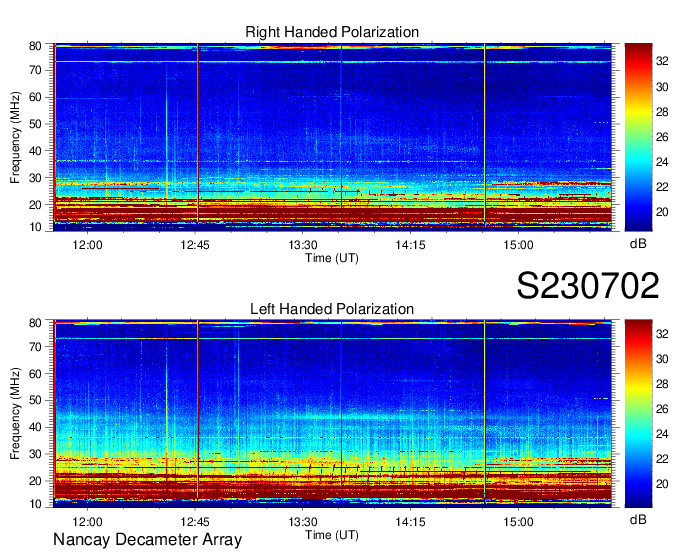
Task: Click the 28 value on lower color bar
Action: tap(662, 384)
